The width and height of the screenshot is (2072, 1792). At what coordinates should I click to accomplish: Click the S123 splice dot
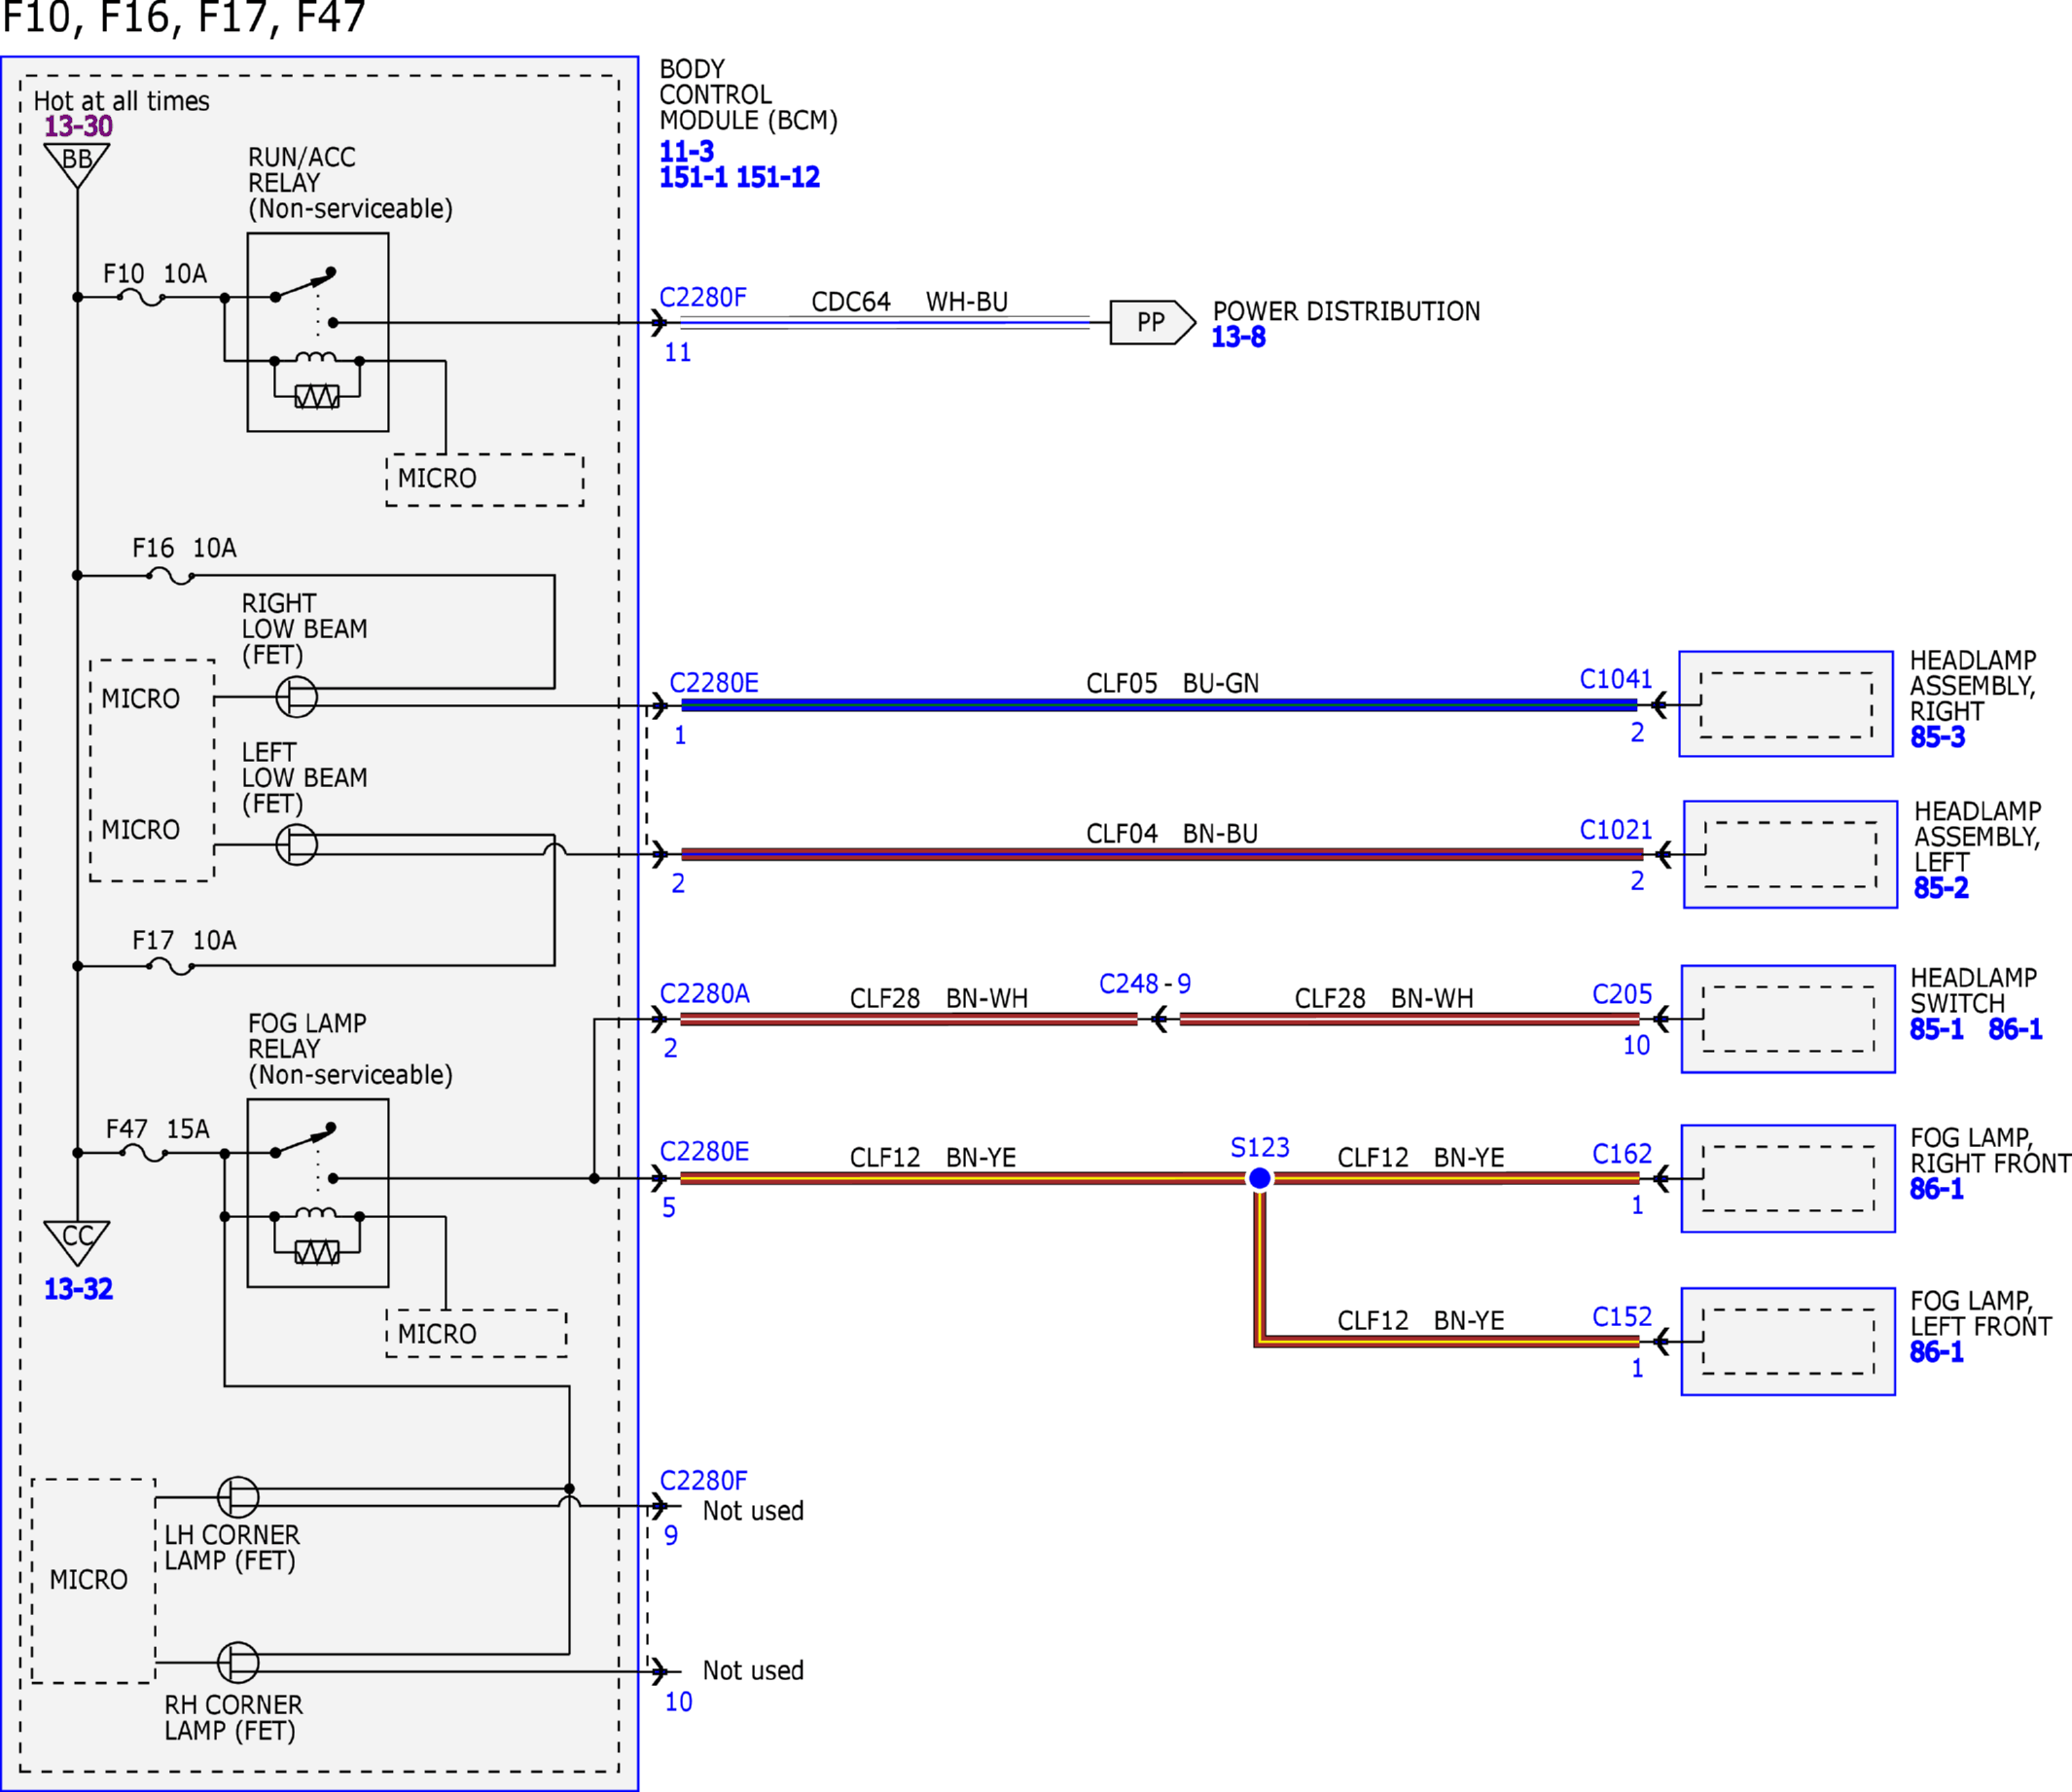point(1260,1178)
